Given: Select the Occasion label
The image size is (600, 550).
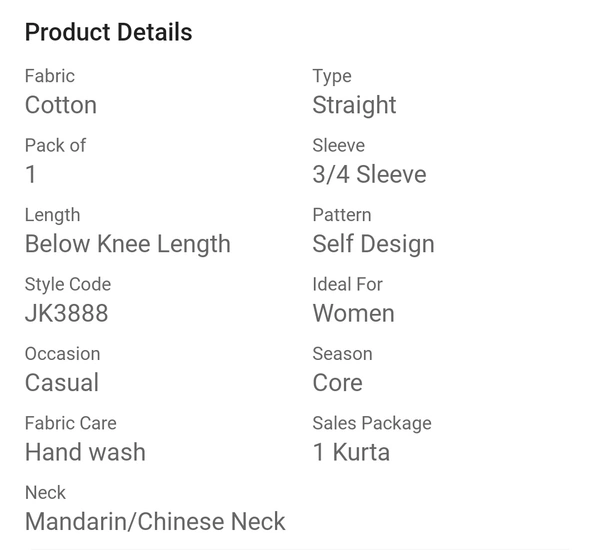Looking at the screenshot, I should [63, 354].
